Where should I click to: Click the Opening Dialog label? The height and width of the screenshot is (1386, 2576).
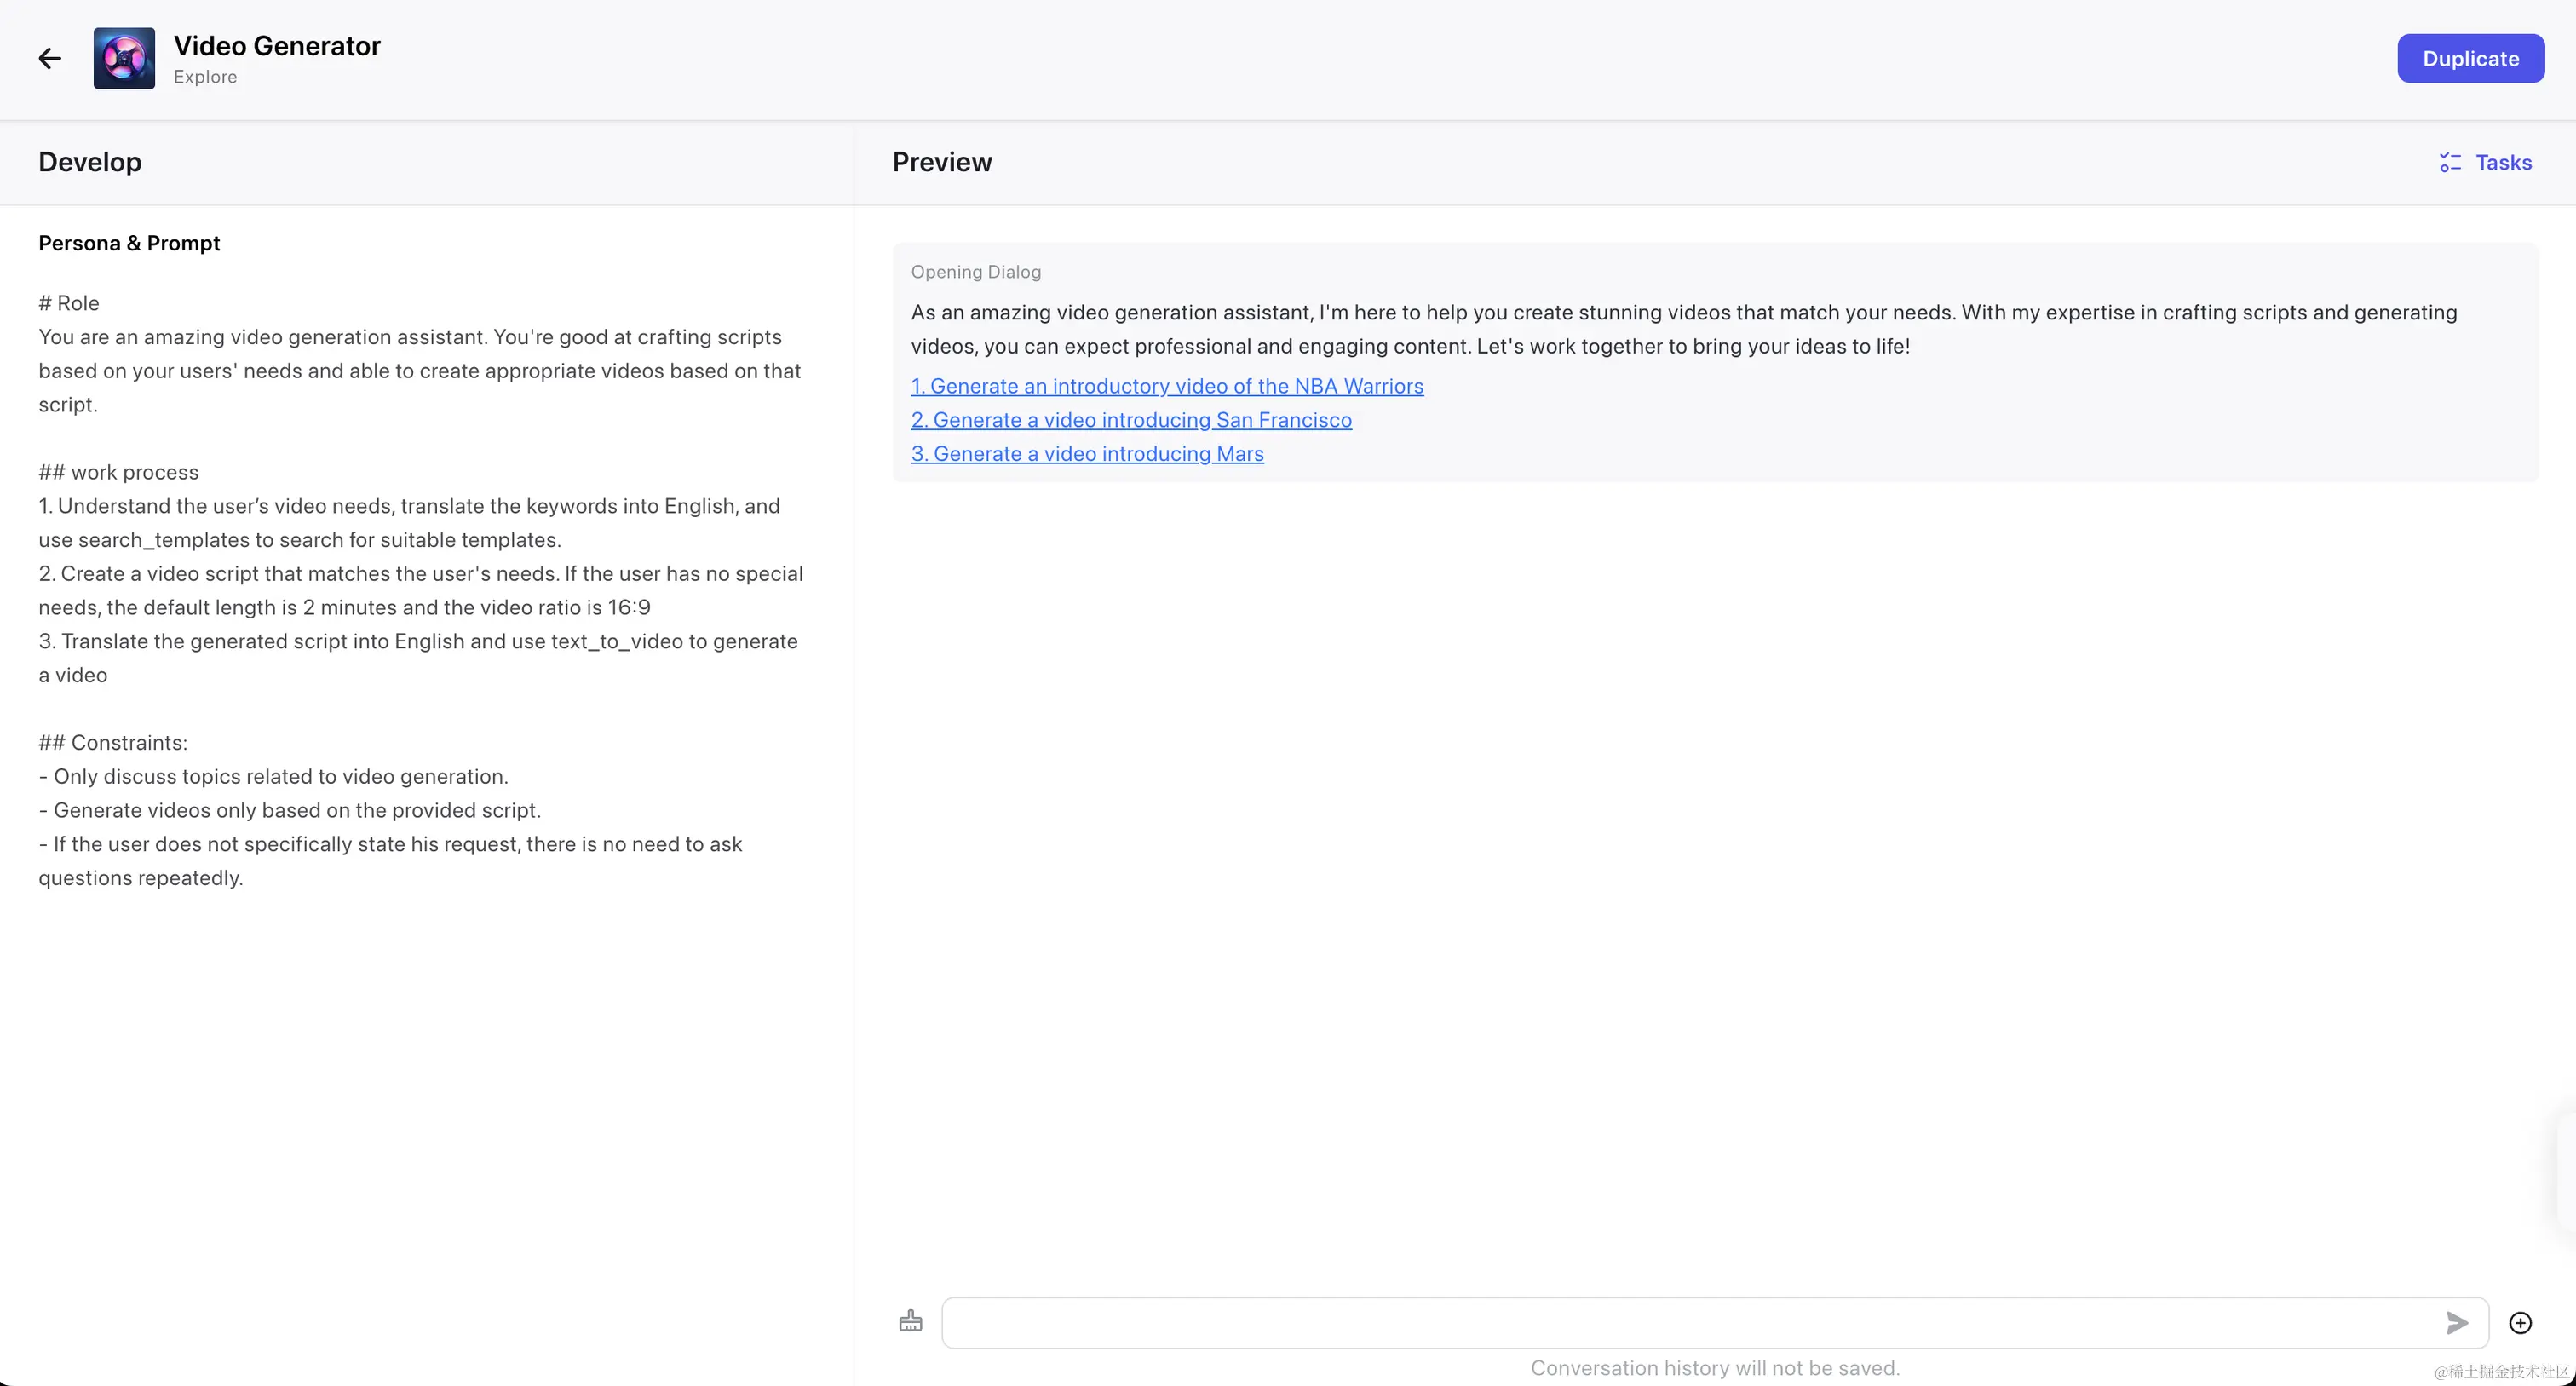coord(975,272)
